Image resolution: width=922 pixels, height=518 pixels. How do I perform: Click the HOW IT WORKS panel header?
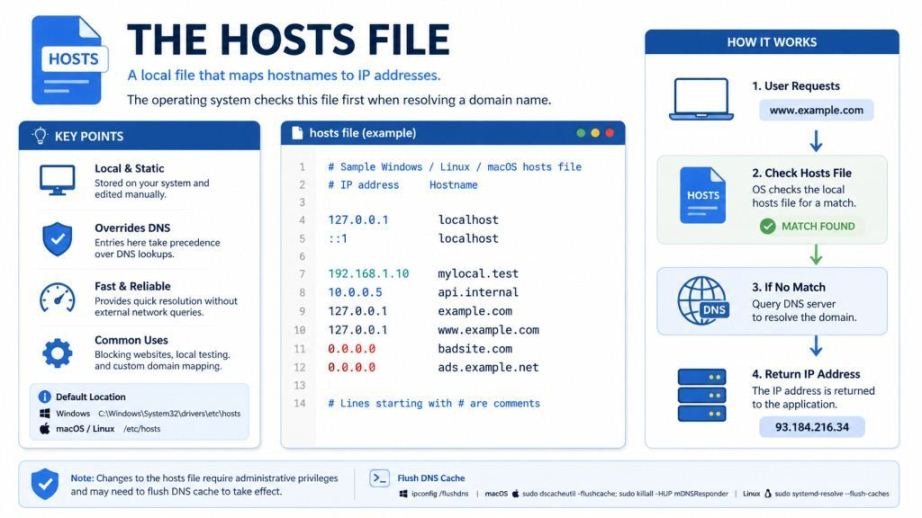771,42
